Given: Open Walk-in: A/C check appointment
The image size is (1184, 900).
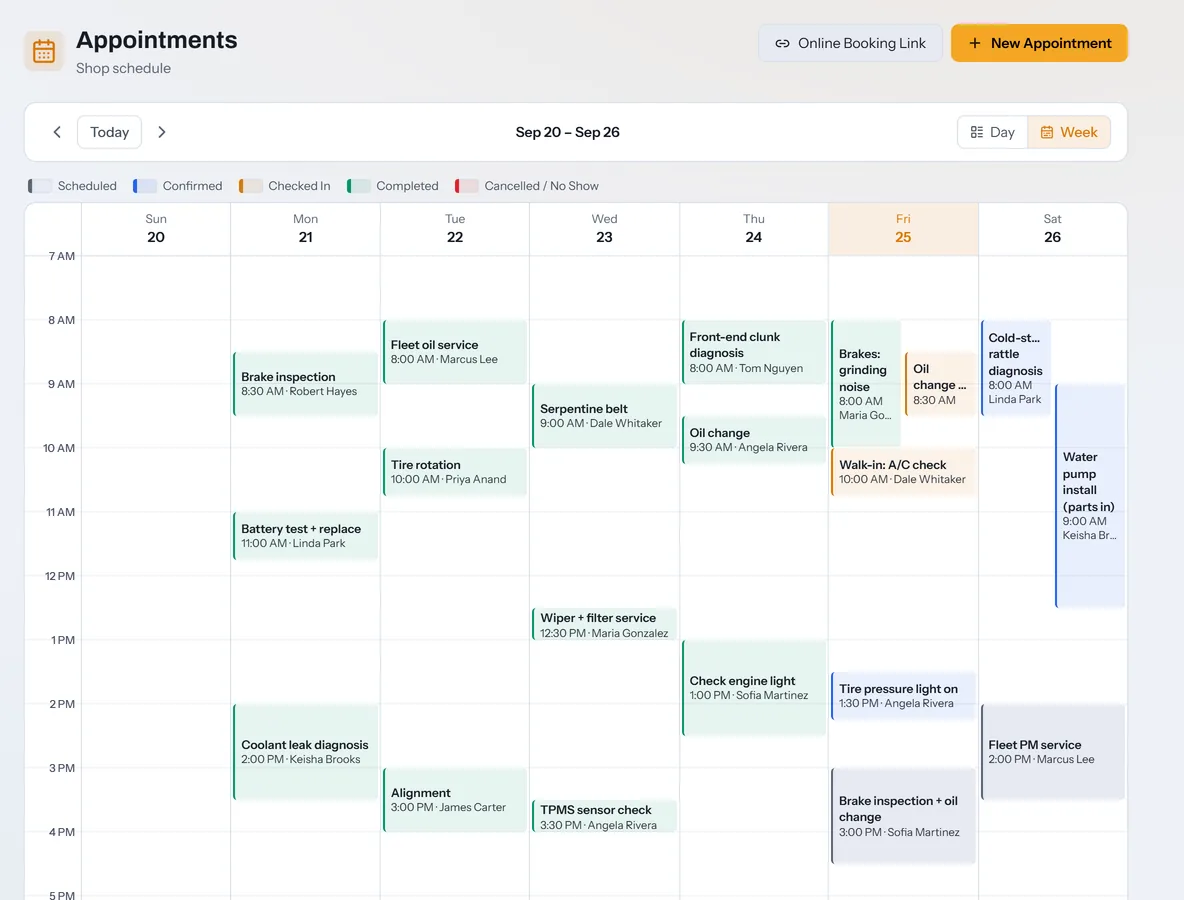Looking at the screenshot, I should [903, 472].
